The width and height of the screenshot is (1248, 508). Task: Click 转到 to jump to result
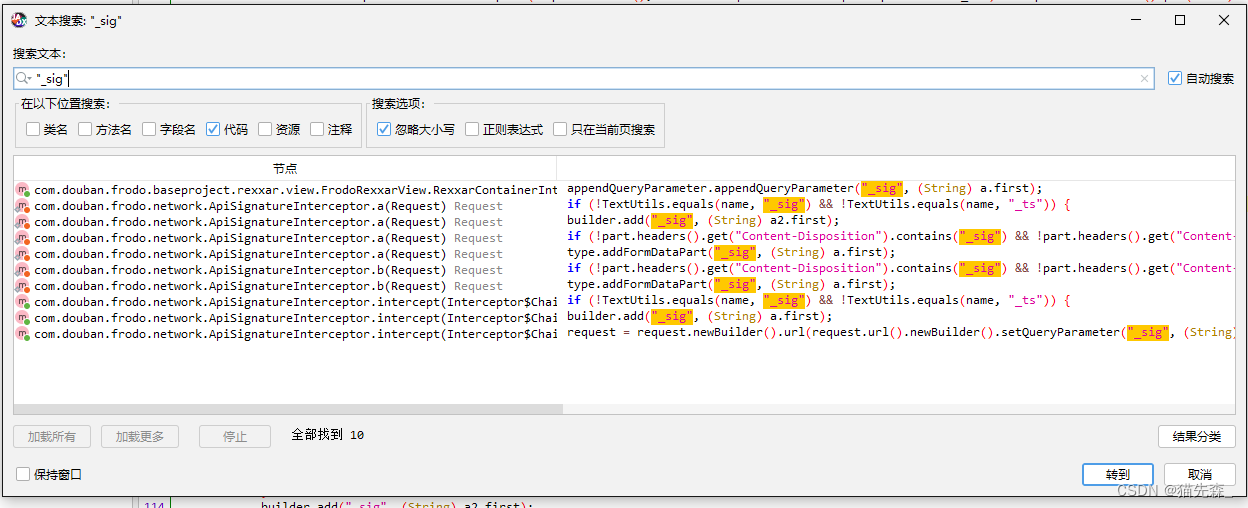pos(1118,475)
